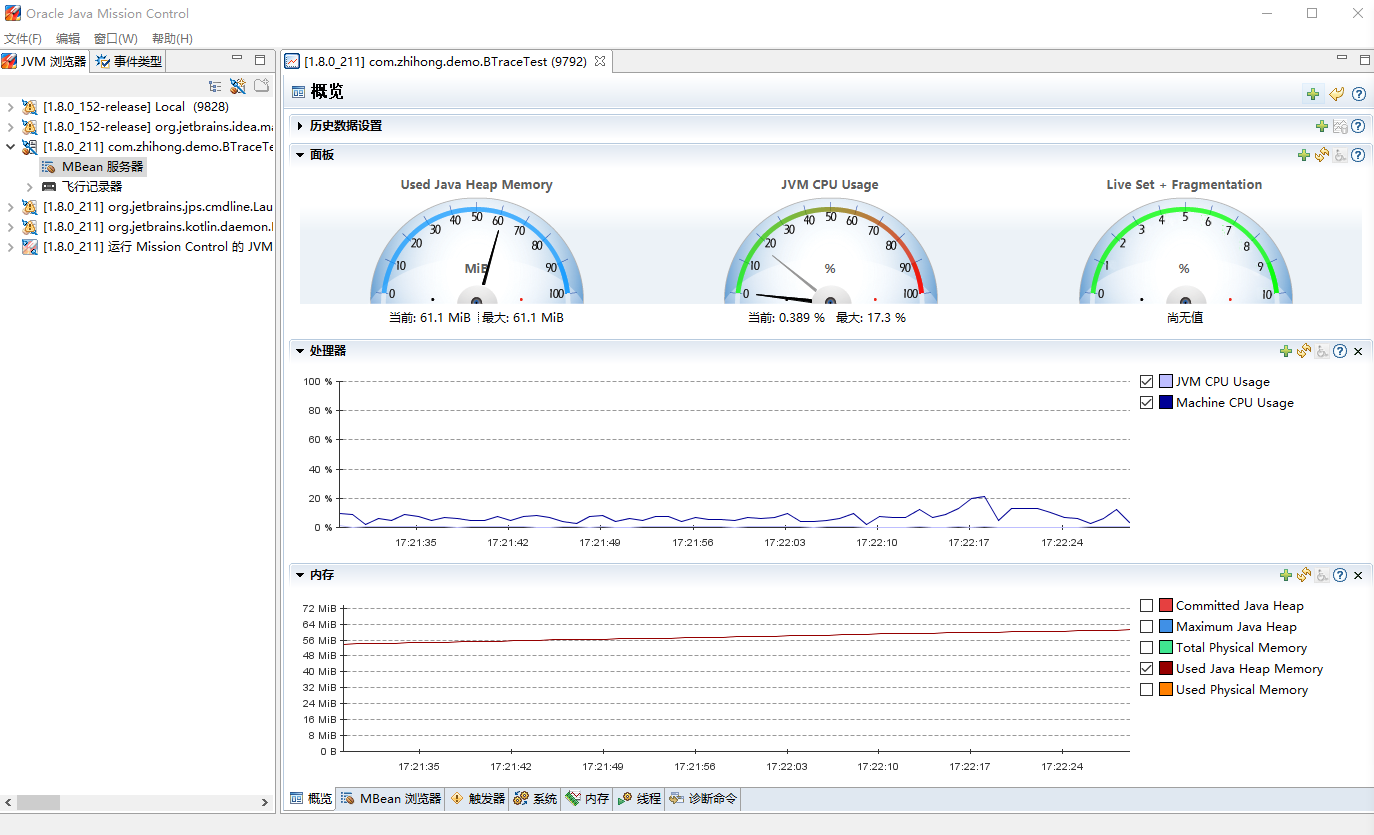Close the BTraceTest (9792) editor tab
The width and height of the screenshot is (1374, 835).
pos(600,61)
